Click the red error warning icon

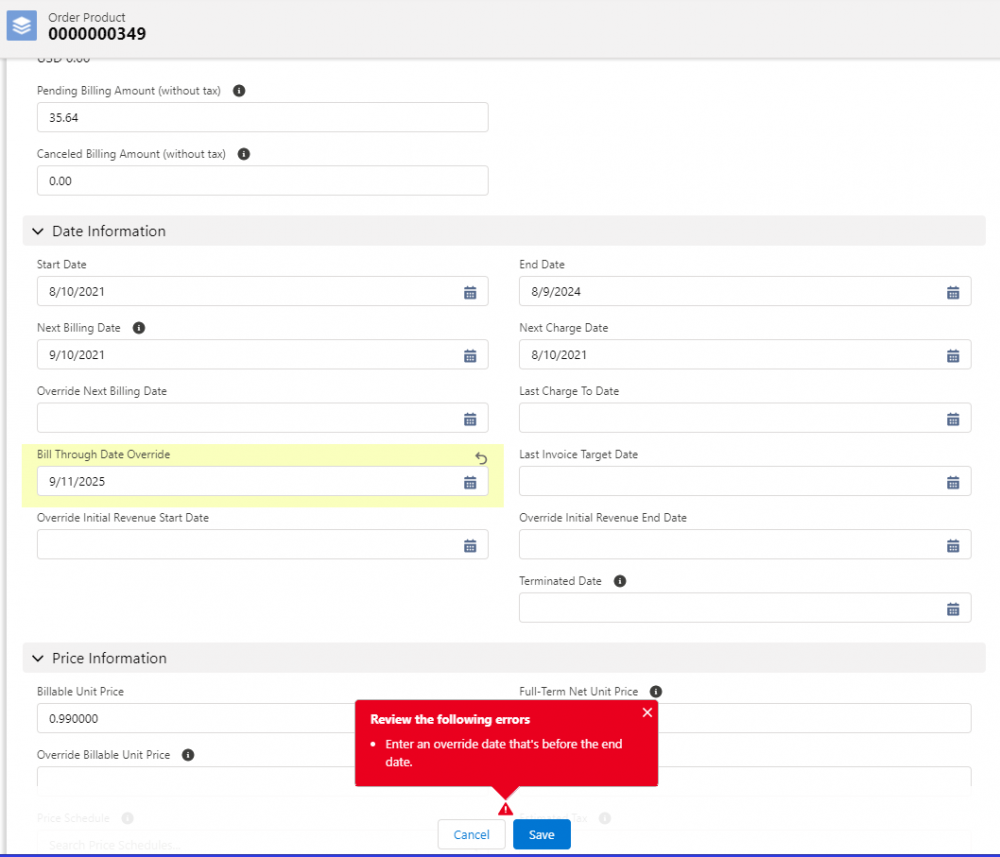point(505,809)
